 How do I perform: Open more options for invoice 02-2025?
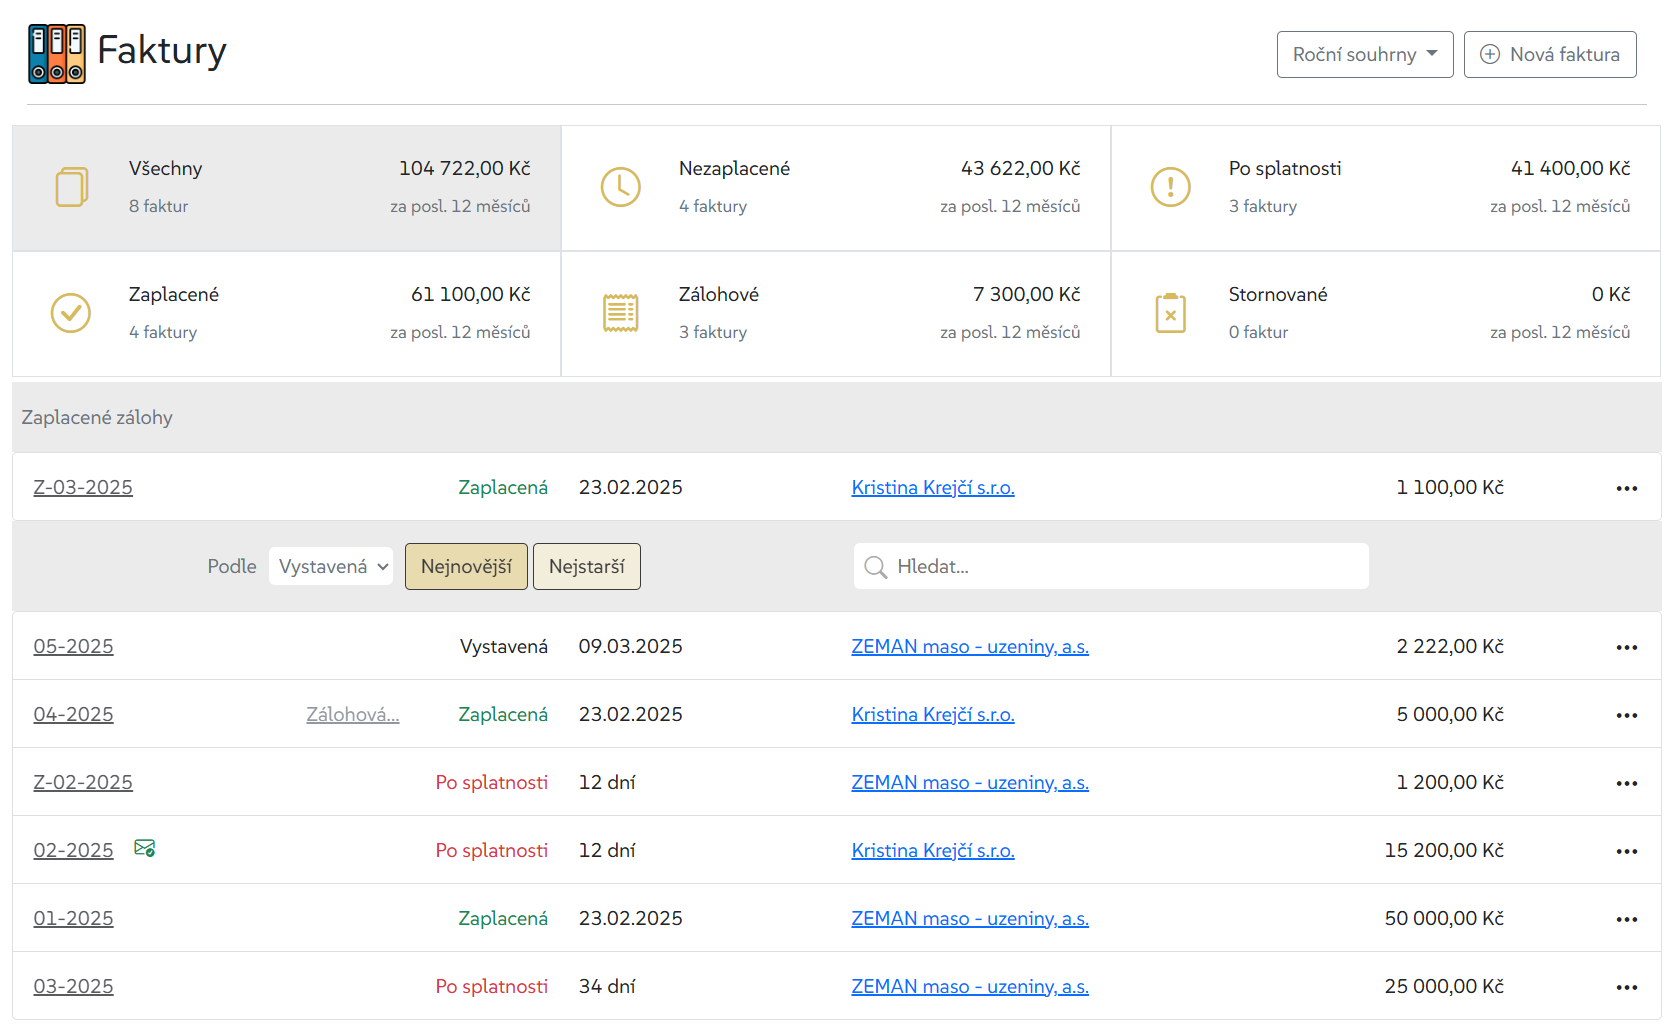click(x=1627, y=851)
